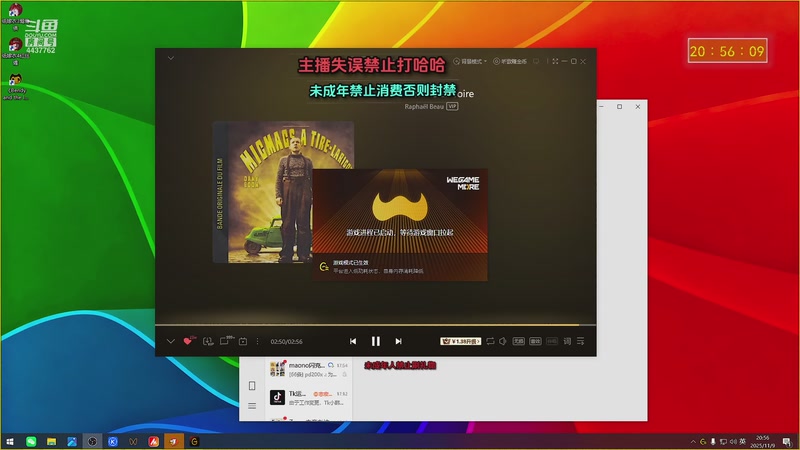Close the rear white window
800x450 pixels.
(x=638, y=107)
